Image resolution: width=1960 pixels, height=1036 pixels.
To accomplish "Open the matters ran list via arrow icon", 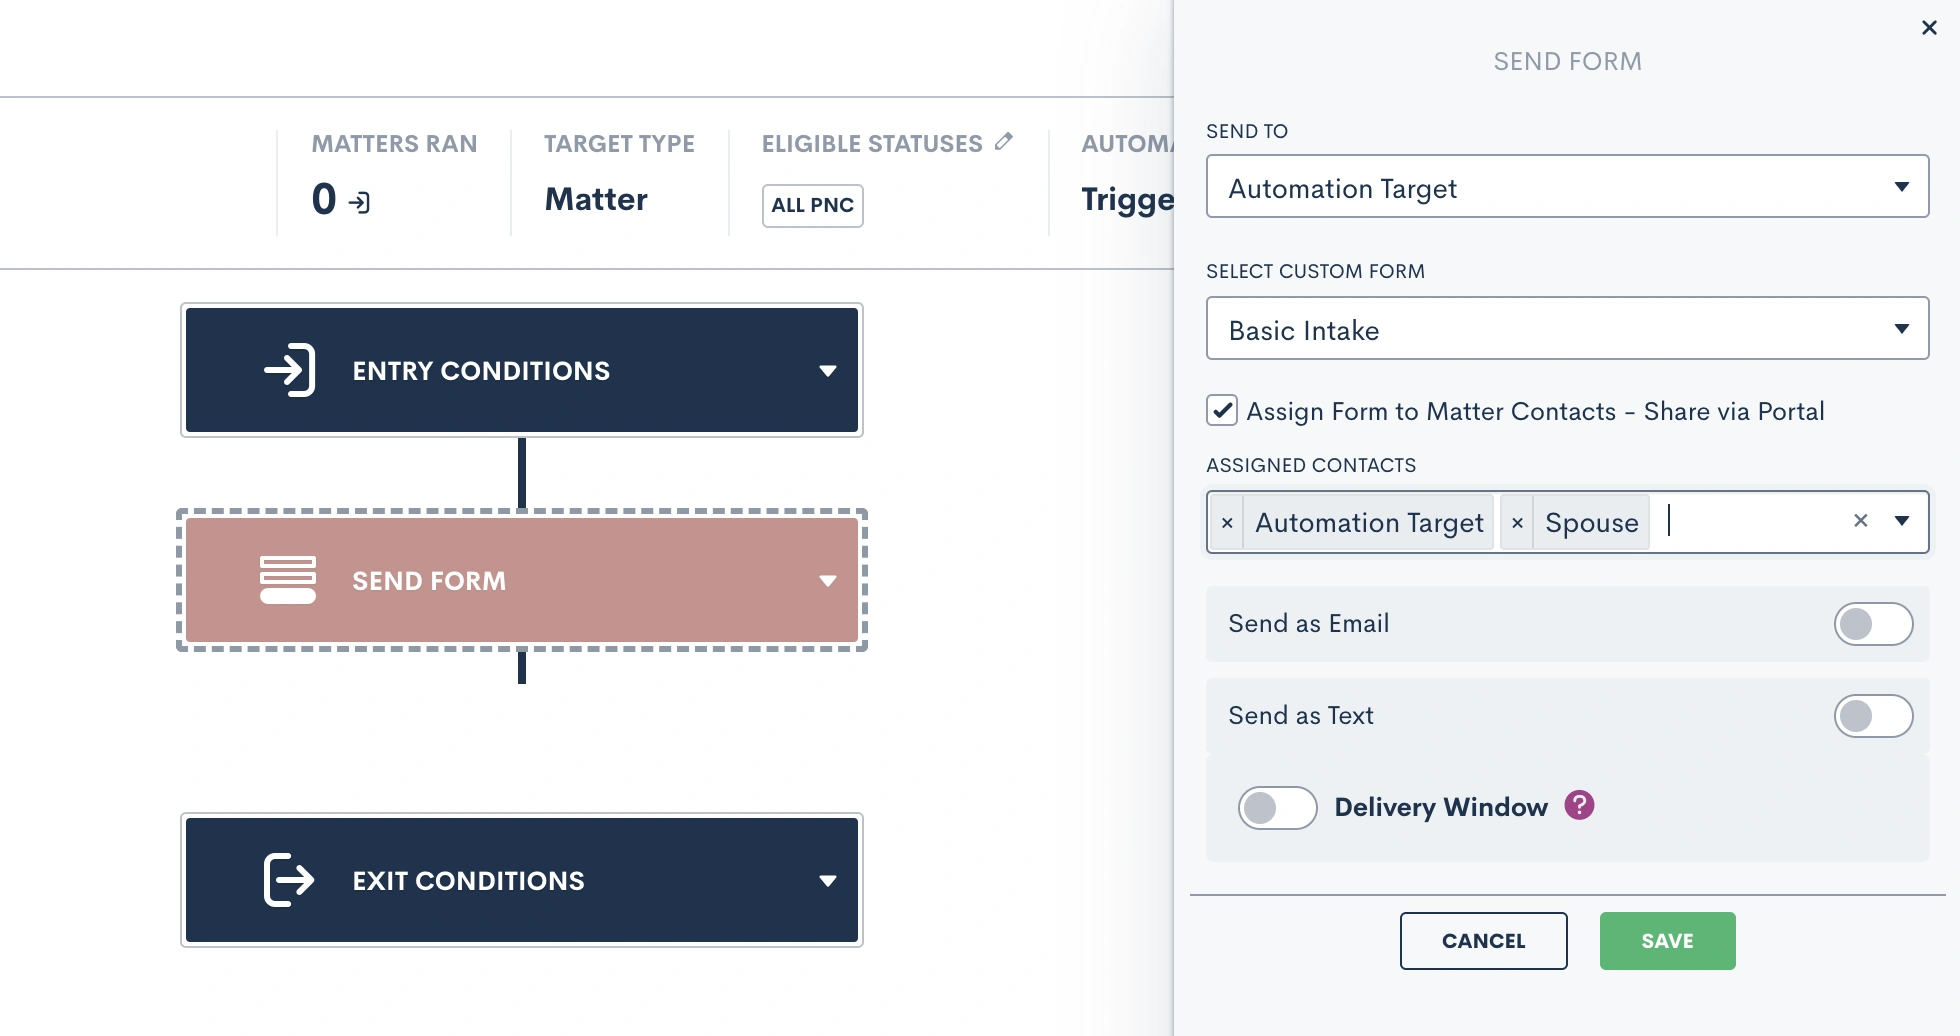I will pyautogui.click(x=359, y=202).
